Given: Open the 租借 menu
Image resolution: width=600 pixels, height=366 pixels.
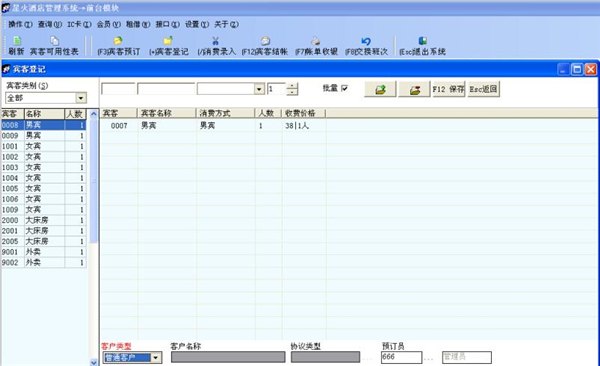Looking at the screenshot, I should point(138,24).
